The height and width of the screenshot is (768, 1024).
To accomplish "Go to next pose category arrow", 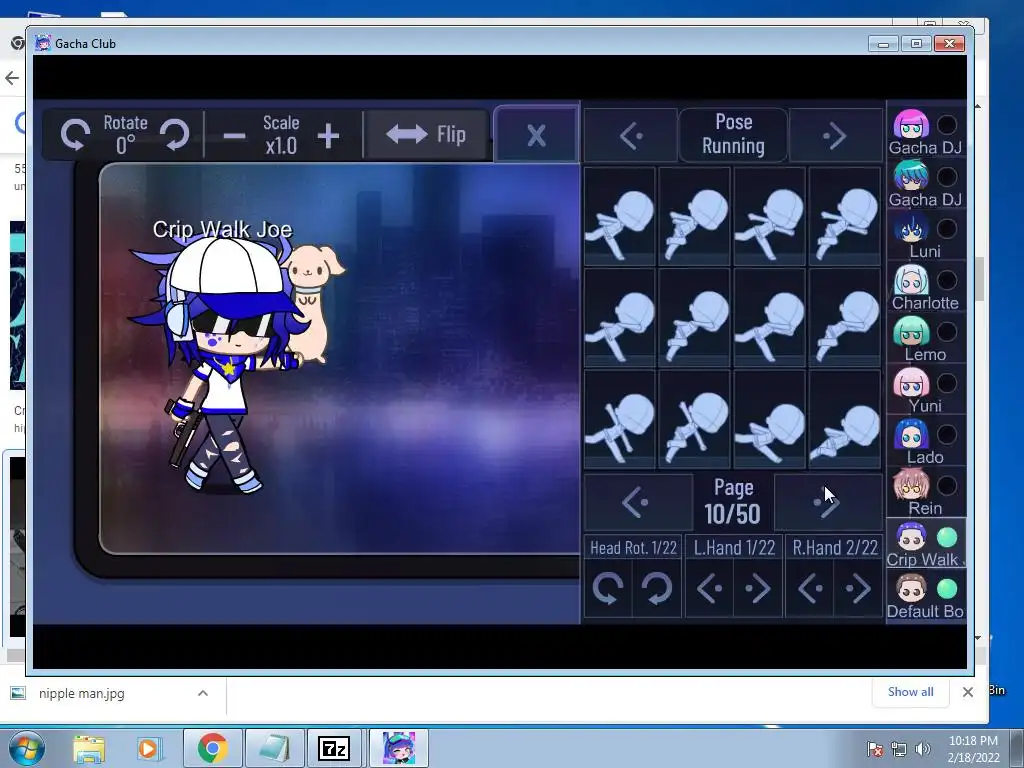I will click(x=835, y=136).
